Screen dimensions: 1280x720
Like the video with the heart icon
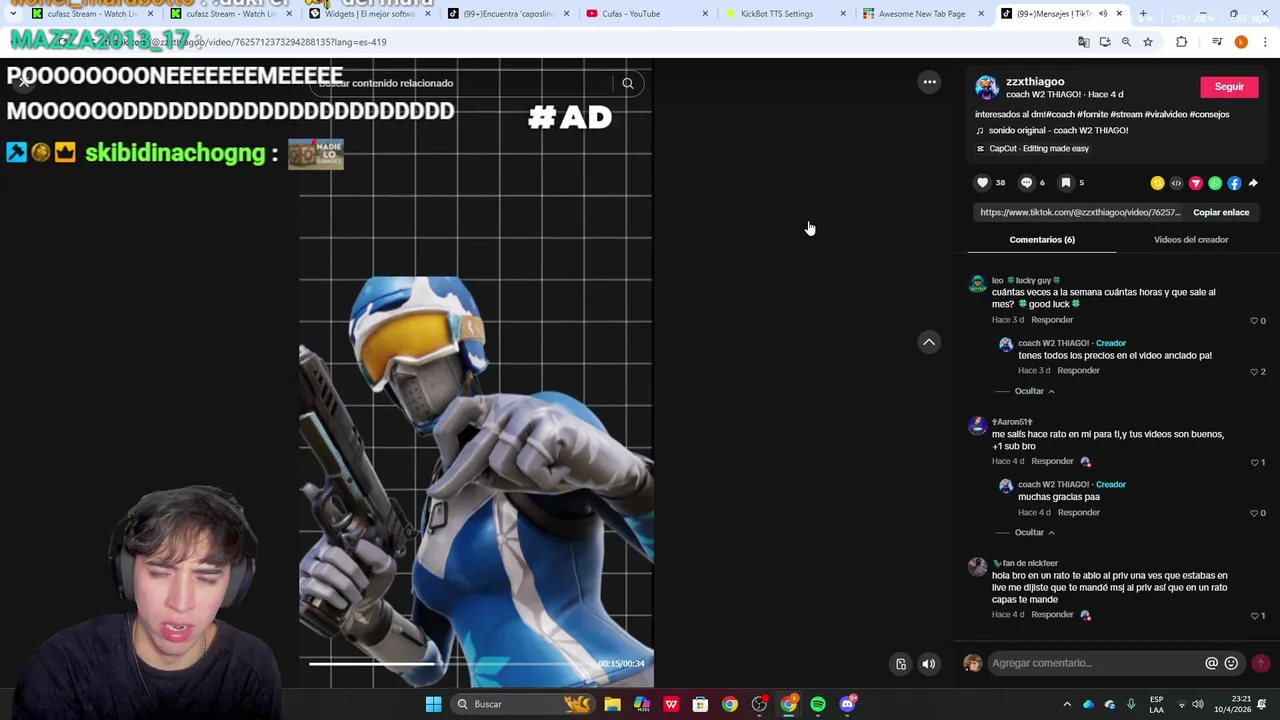[982, 183]
